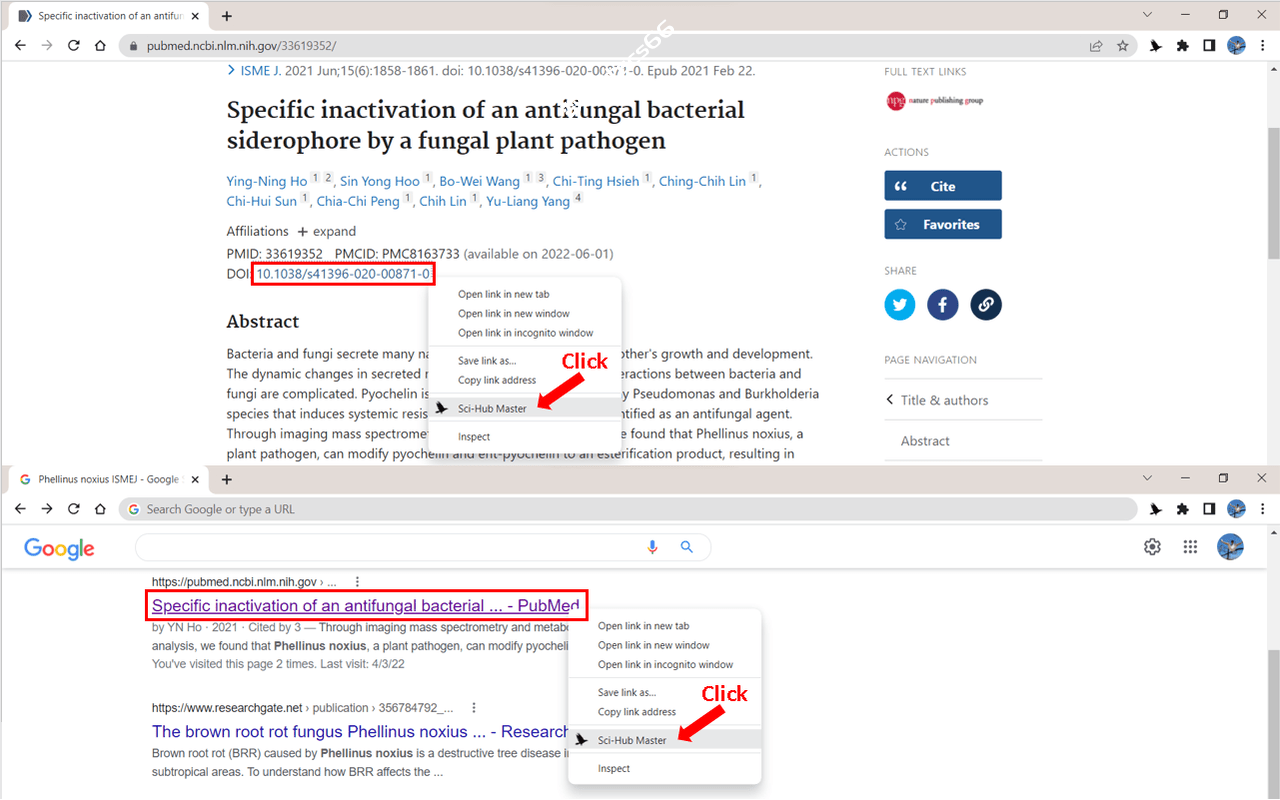Click home icon in top browser window
The image size is (1280, 800).
click(100, 45)
